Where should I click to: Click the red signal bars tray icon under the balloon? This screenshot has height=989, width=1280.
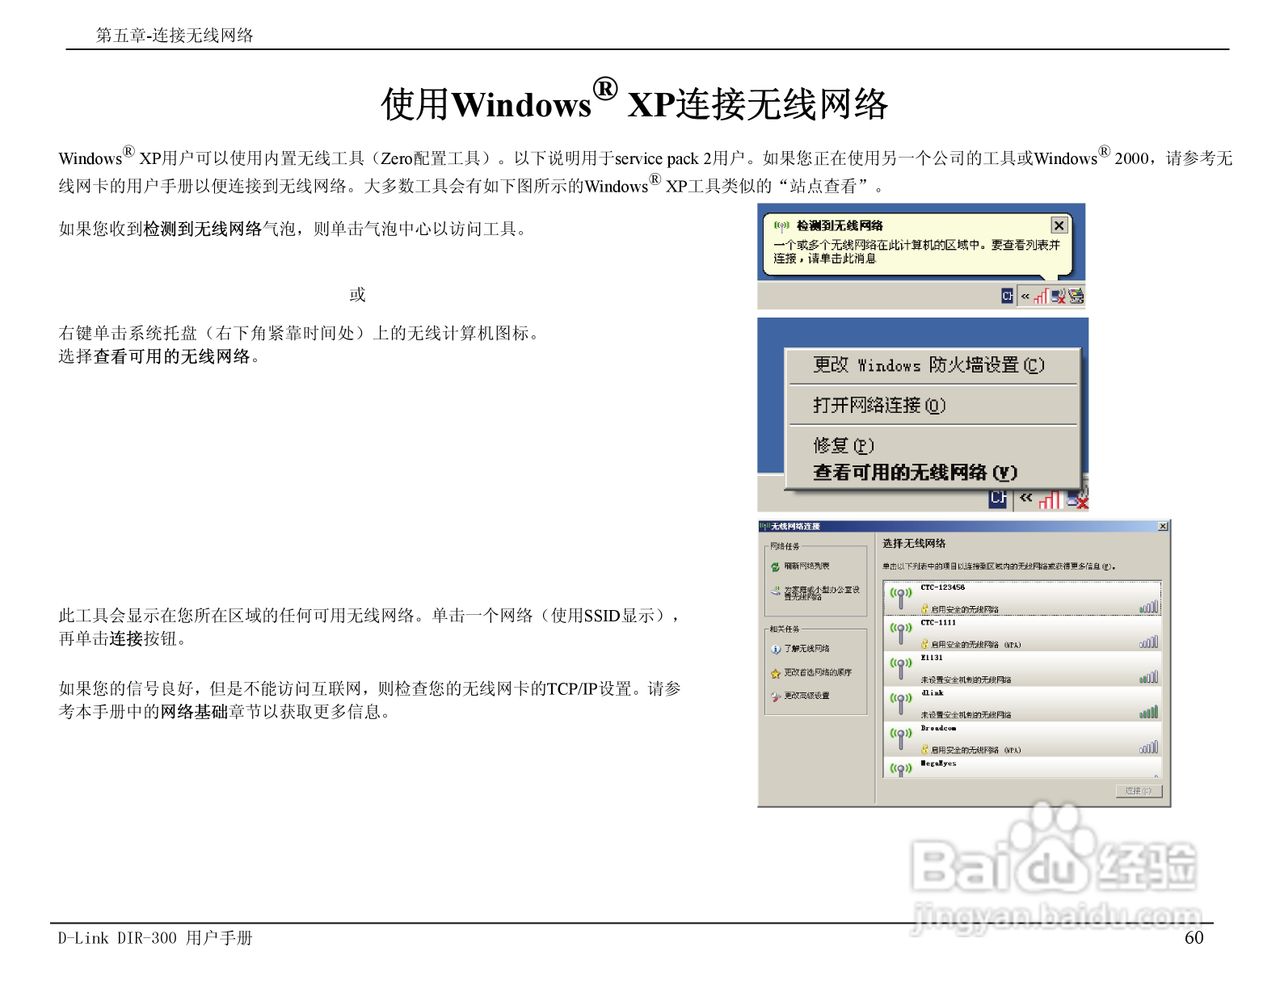click(1041, 296)
